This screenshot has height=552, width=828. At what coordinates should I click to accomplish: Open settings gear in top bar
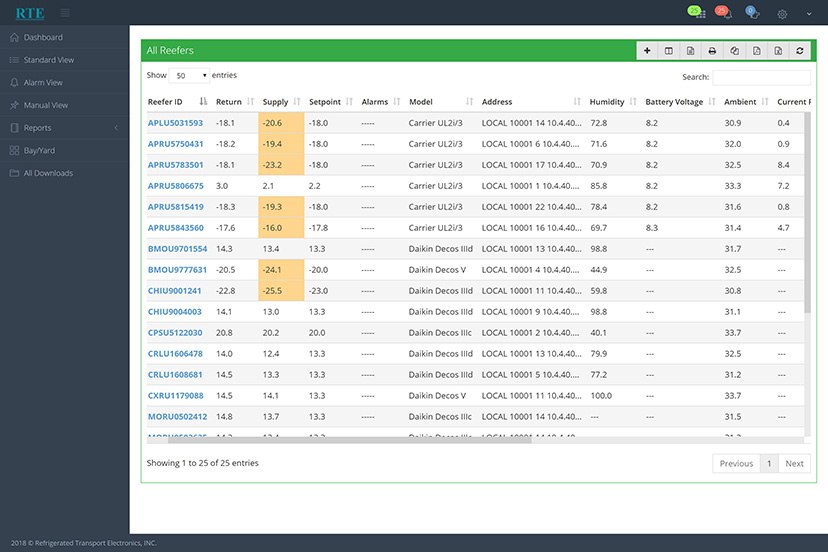coord(782,14)
